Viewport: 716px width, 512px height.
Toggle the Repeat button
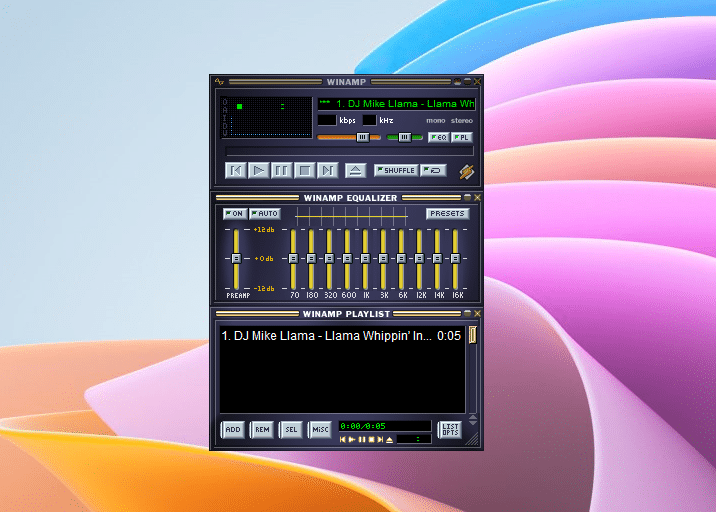point(433,171)
